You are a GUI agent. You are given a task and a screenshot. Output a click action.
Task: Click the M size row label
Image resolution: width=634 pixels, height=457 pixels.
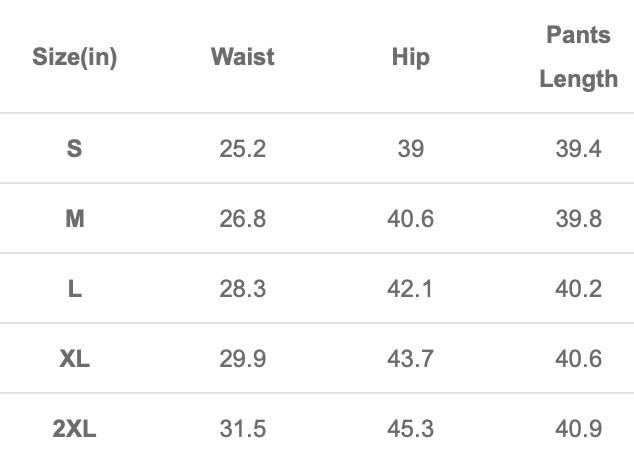pyautogui.click(x=75, y=219)
